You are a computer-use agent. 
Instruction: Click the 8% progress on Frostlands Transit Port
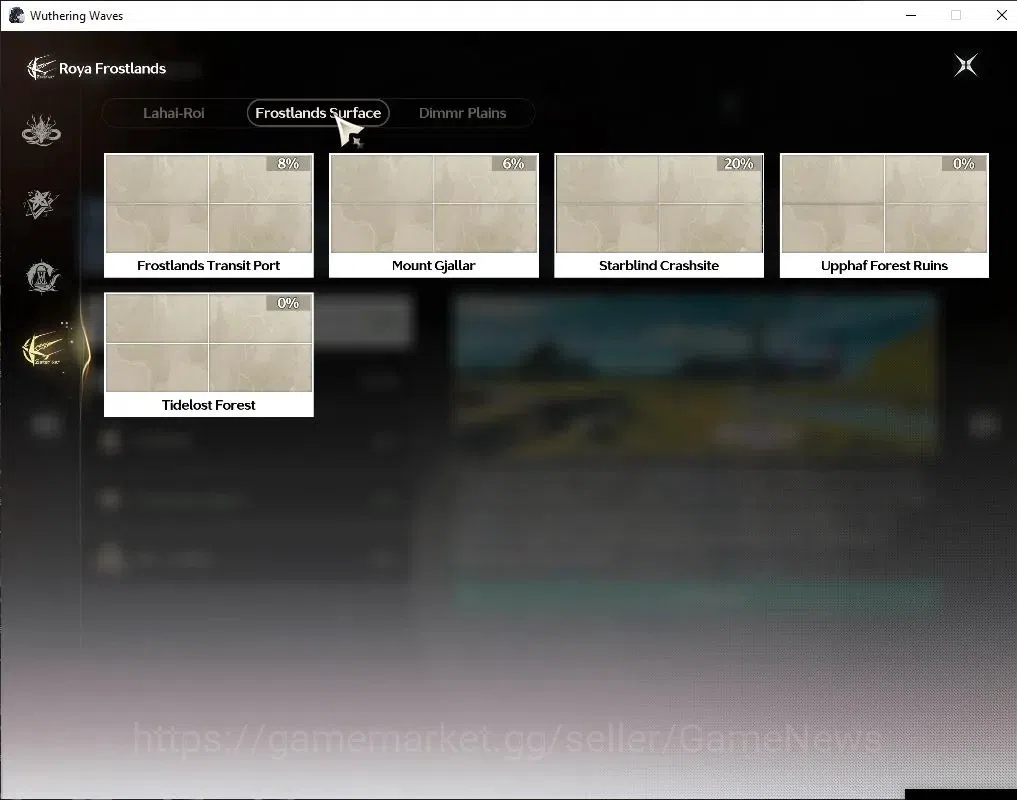288,164
